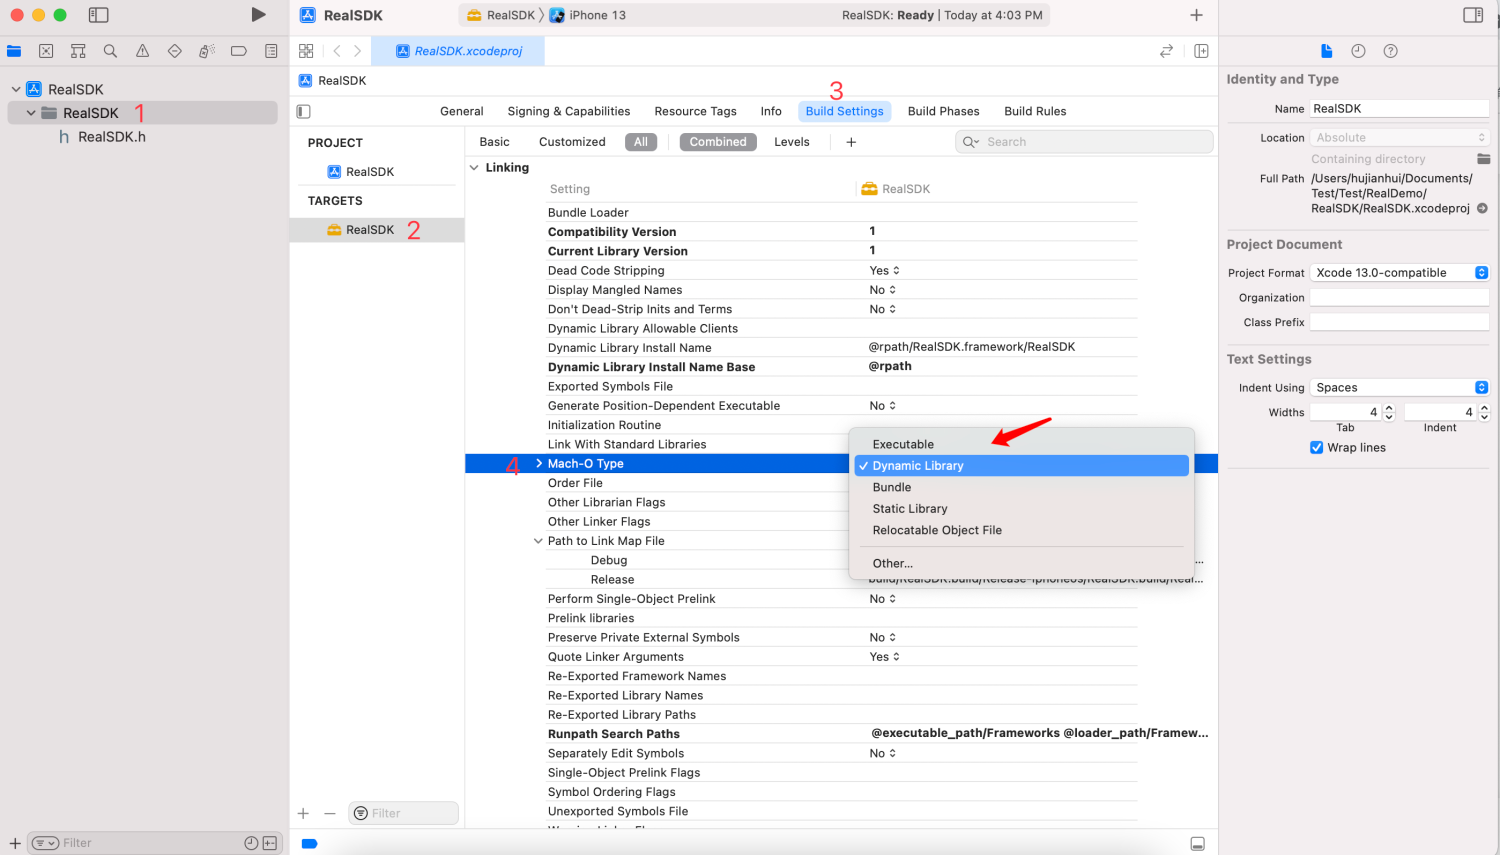Open the Resource Tags tab
Viewport: 1500px width, 855px height.
[695, 111]
